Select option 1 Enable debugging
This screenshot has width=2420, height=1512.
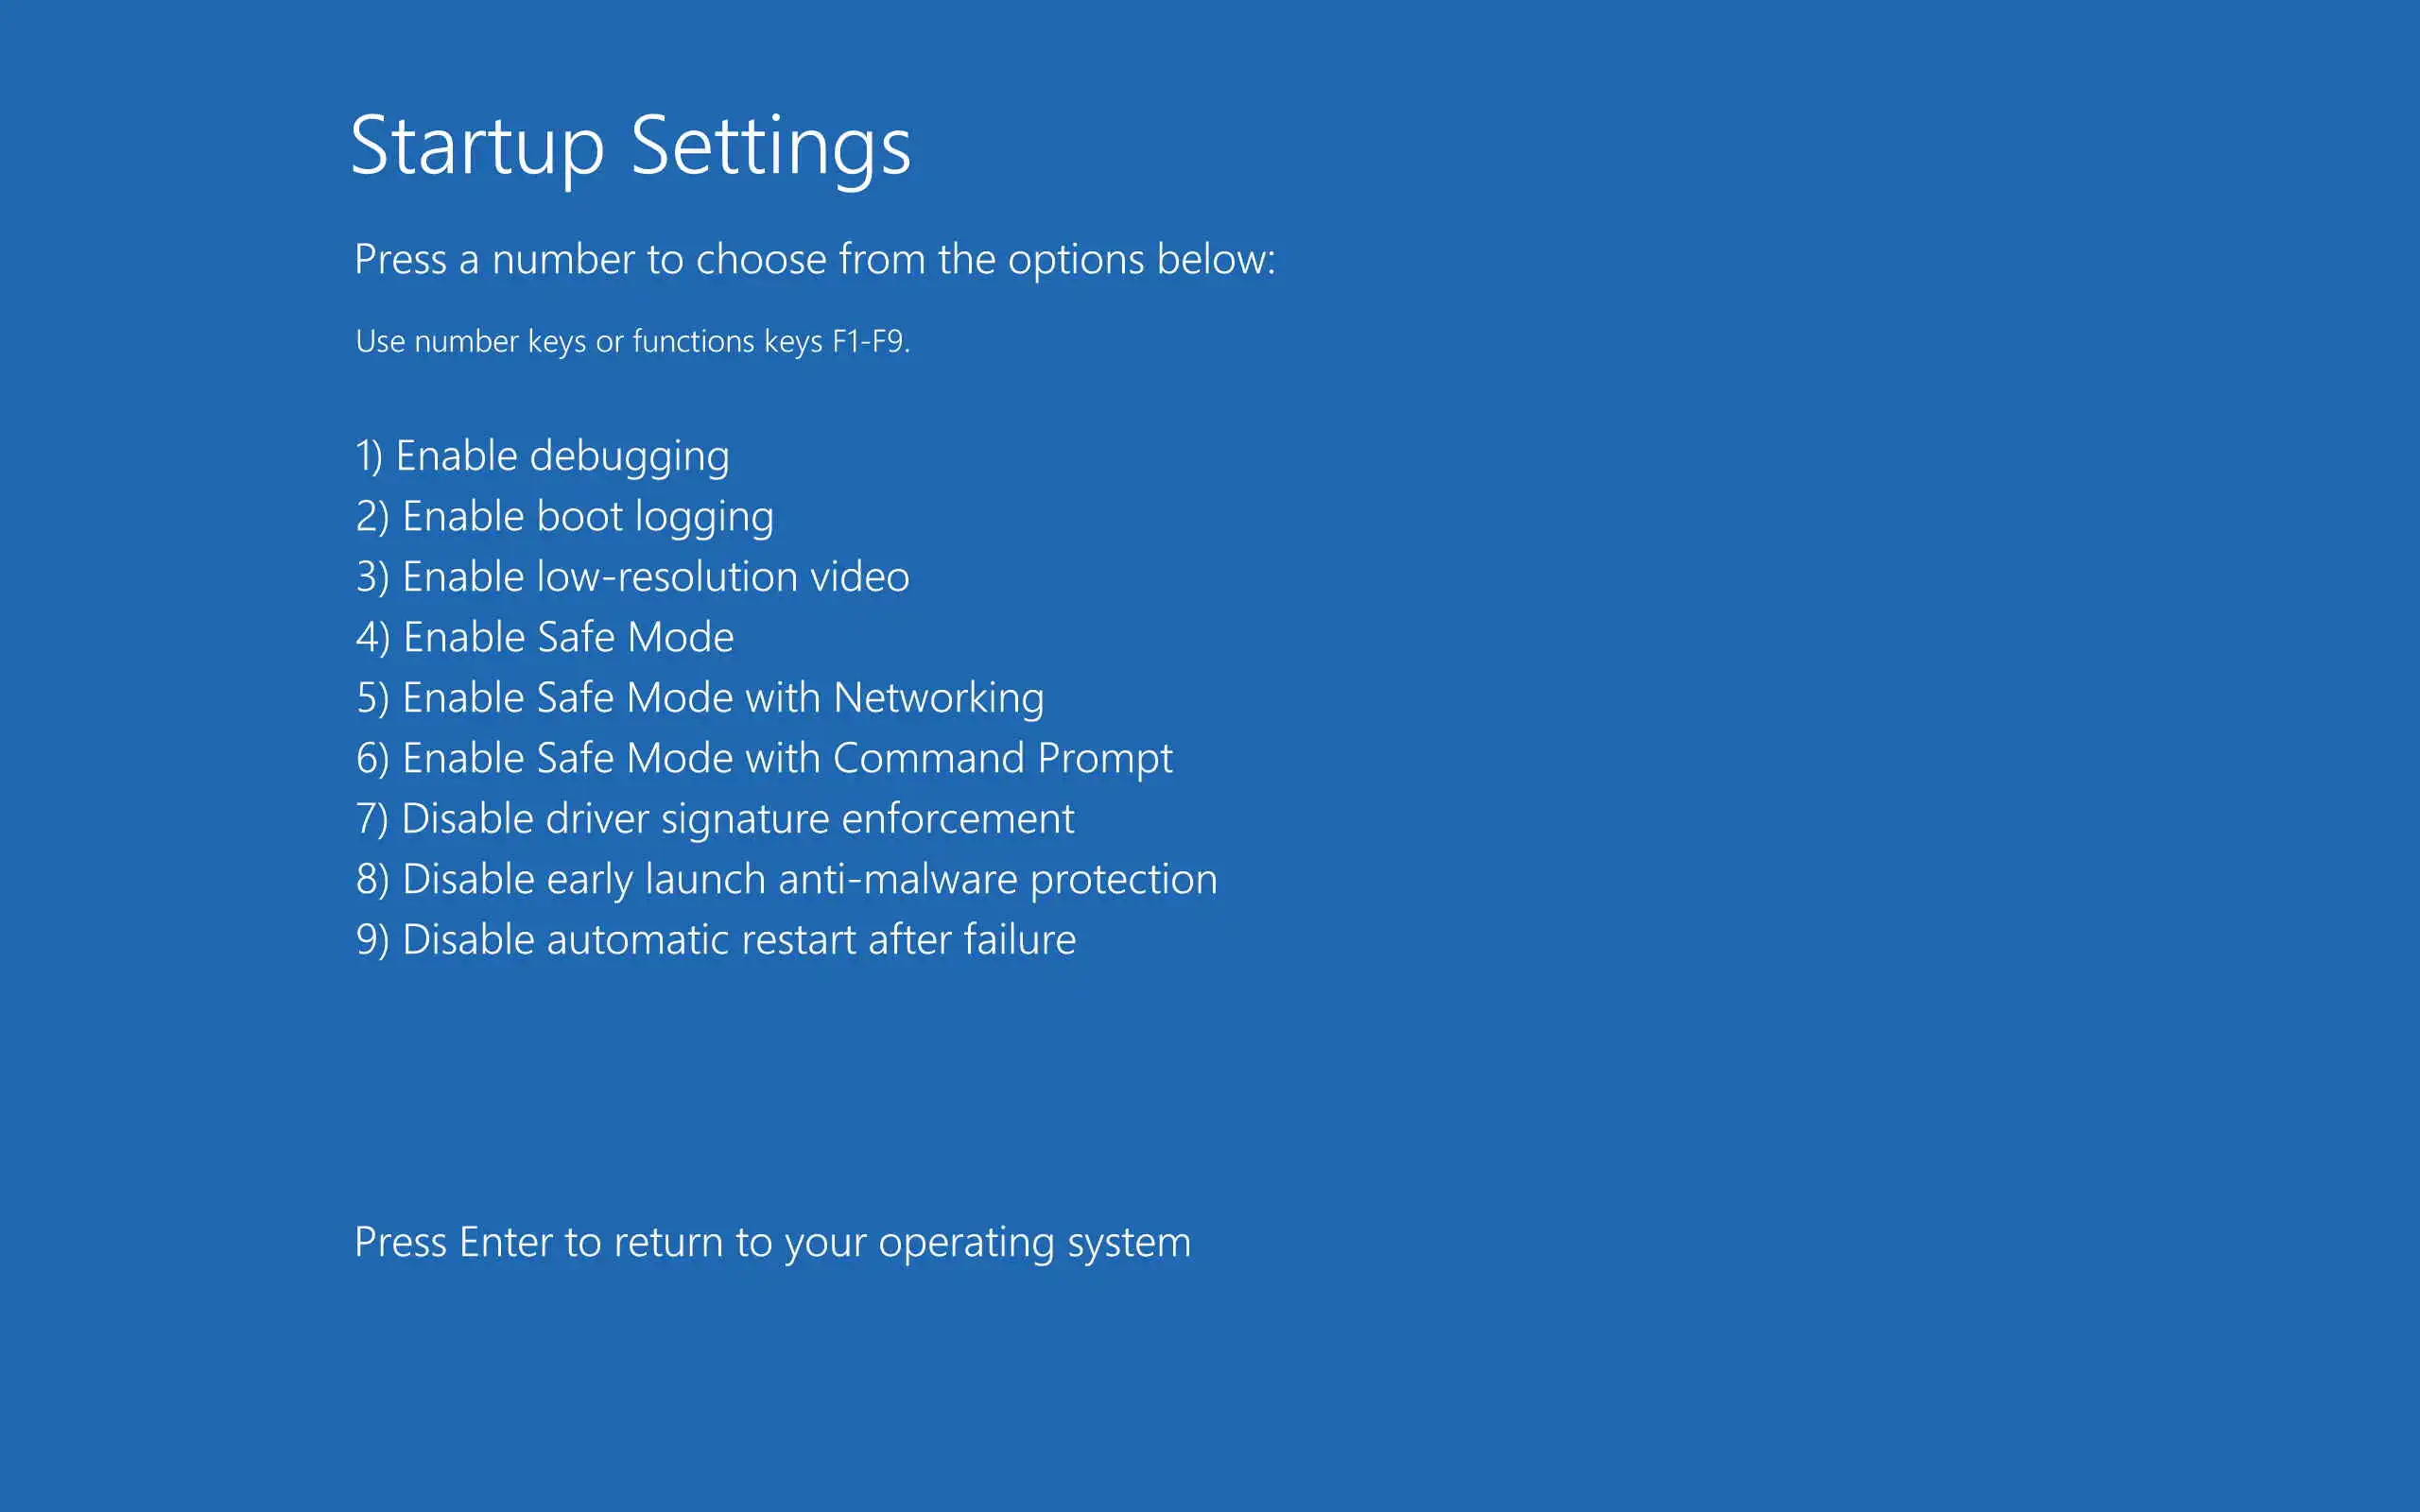click(x=542, y=456)
